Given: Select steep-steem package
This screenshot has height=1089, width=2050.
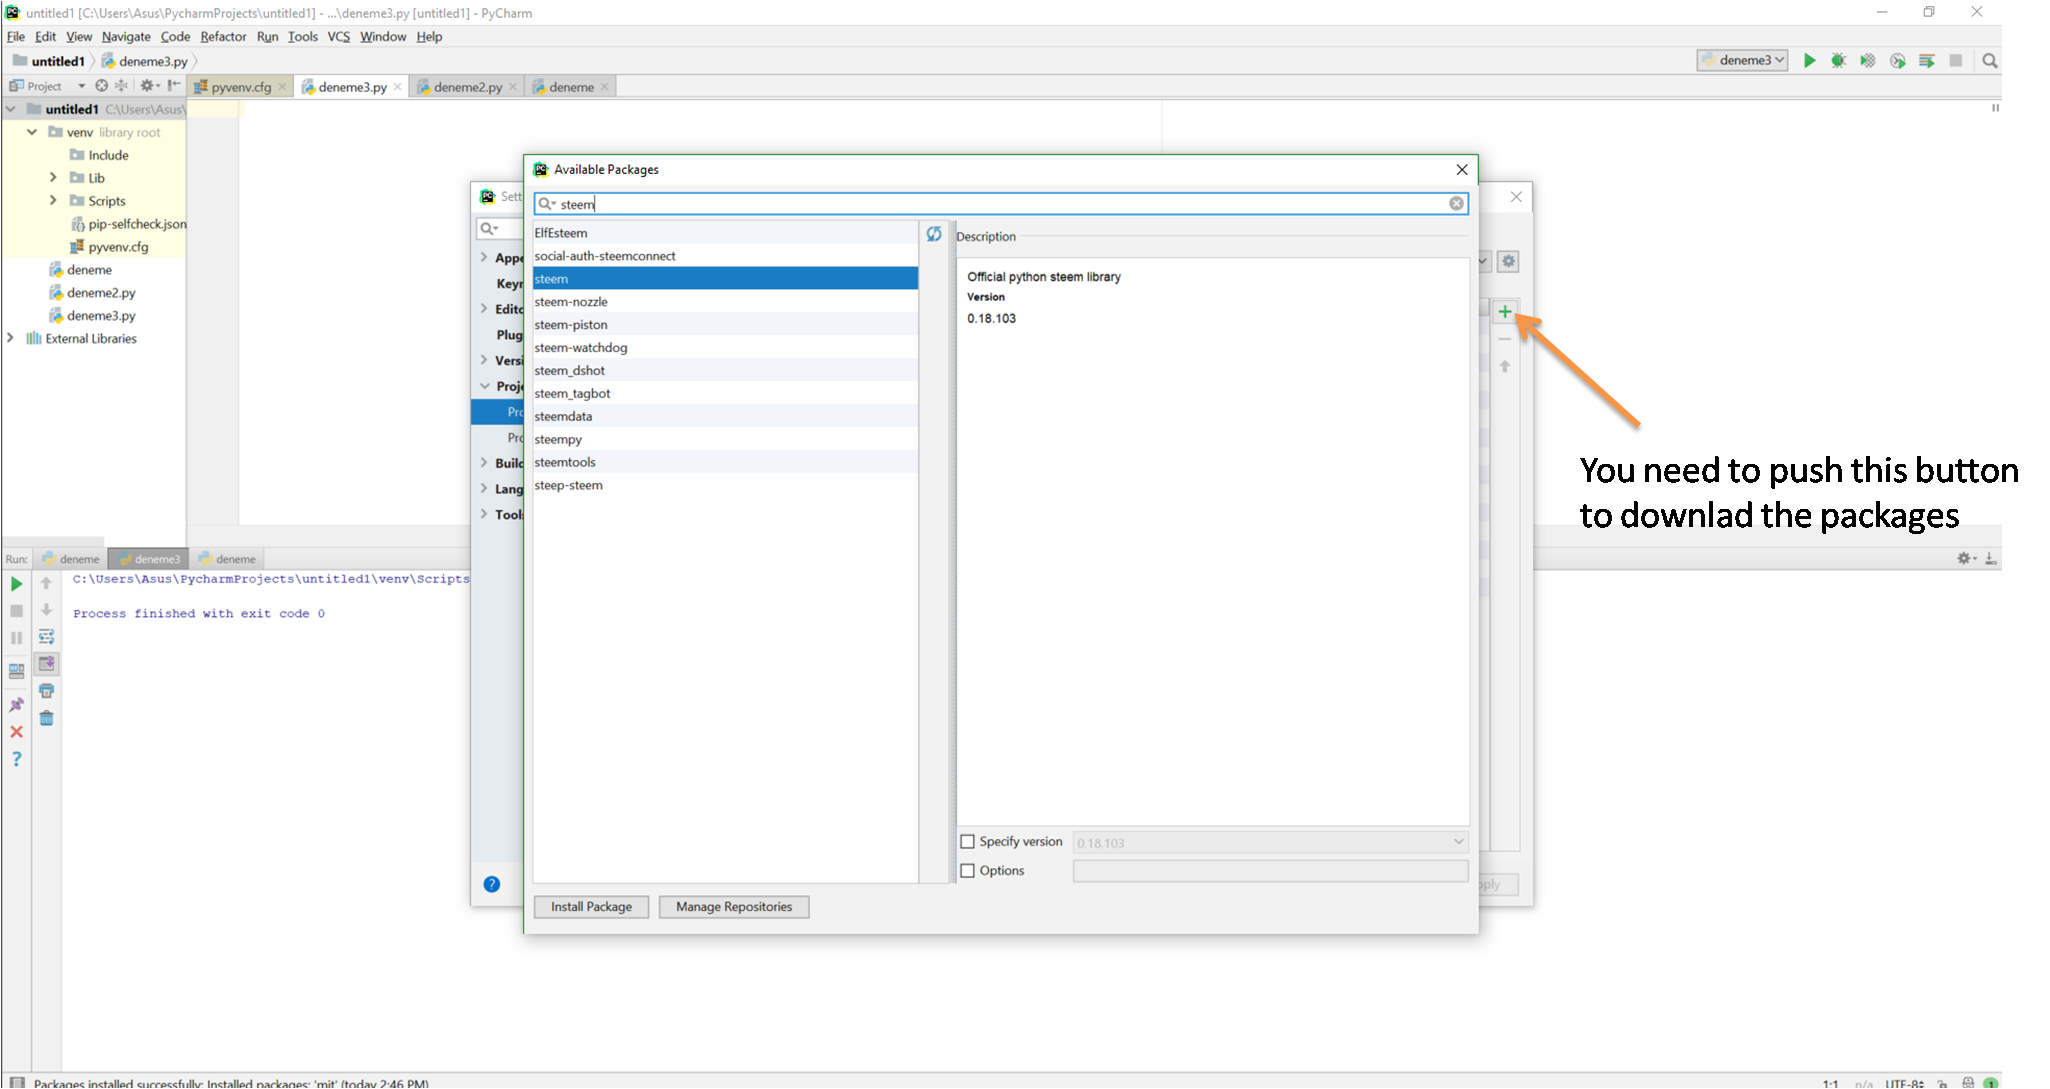Looking at the screenshot, I should click(x=725, y=486).
